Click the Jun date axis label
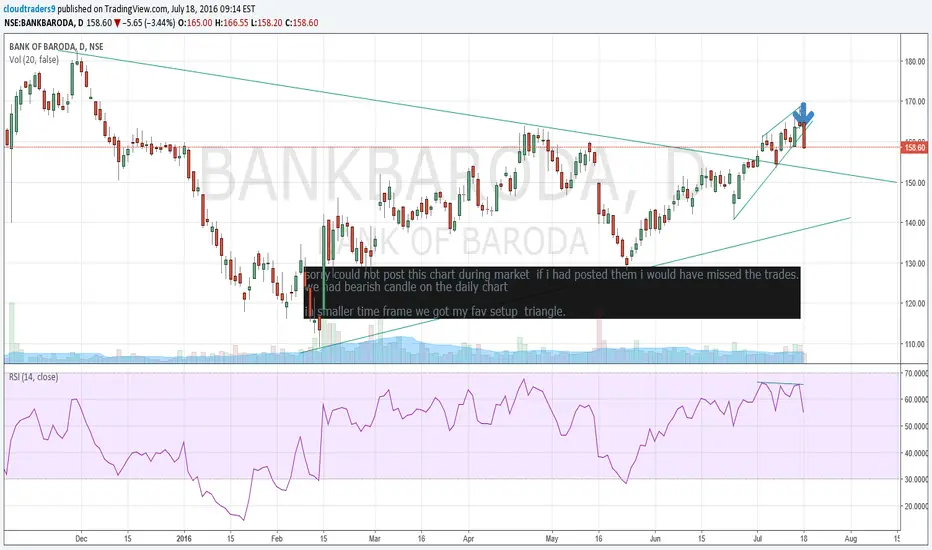Viewport: 932px width, 550px height. tap(655, 539)
